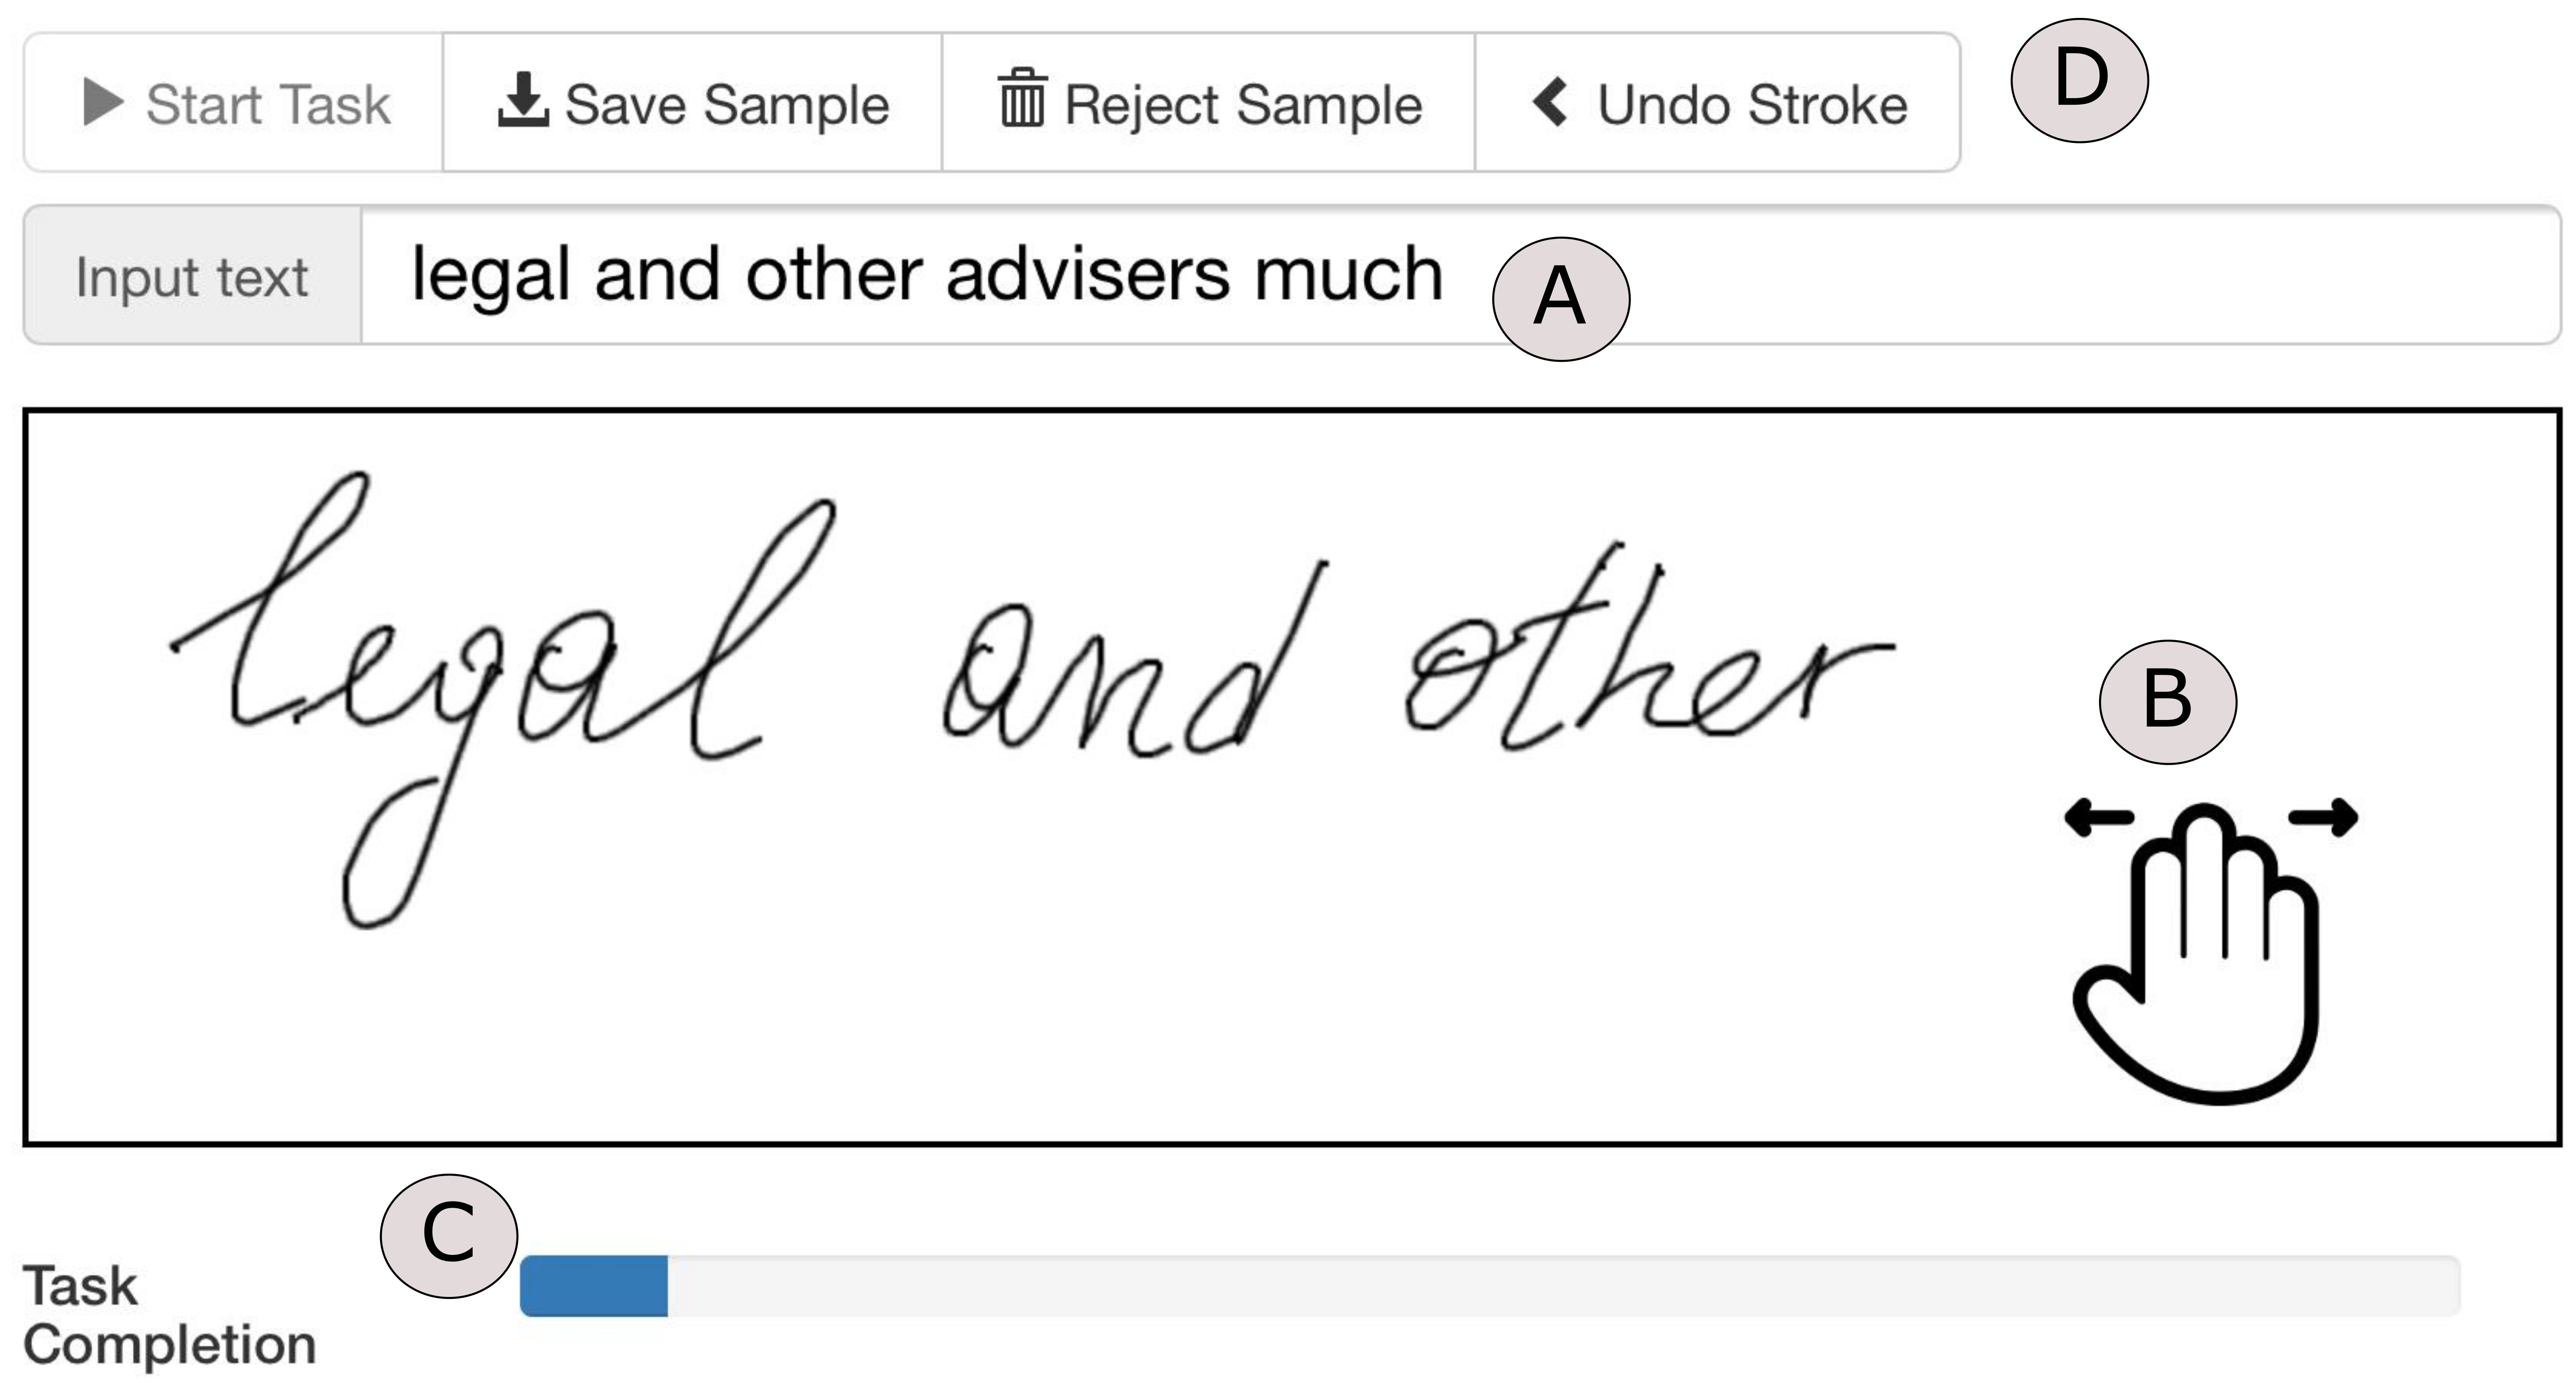
Task: Click the Input text label
Action: [191, 277]
